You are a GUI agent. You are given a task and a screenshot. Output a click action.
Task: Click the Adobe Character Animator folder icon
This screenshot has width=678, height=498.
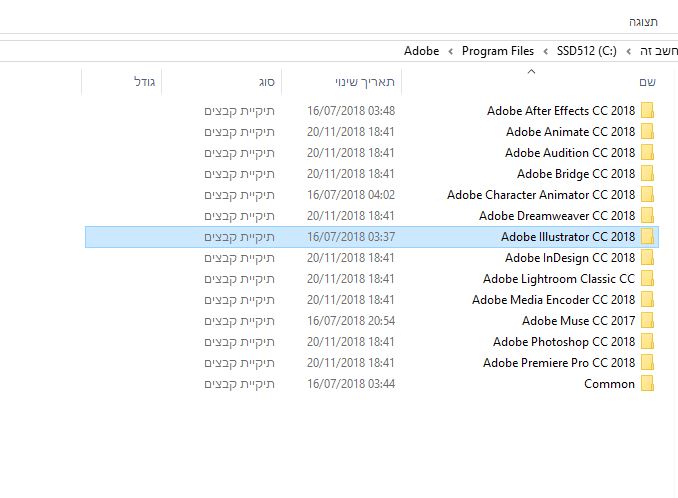[x=647, y=195]
